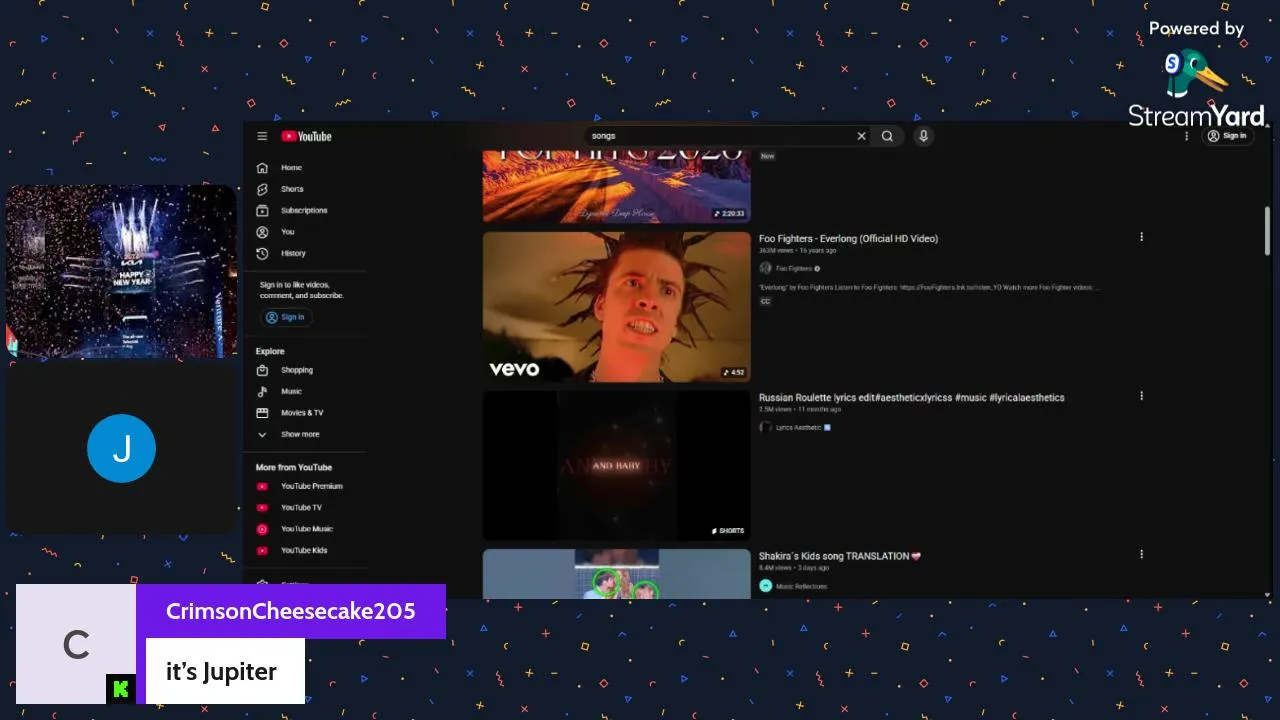
Task: Open the Home menu label
Action: [291, 168]
